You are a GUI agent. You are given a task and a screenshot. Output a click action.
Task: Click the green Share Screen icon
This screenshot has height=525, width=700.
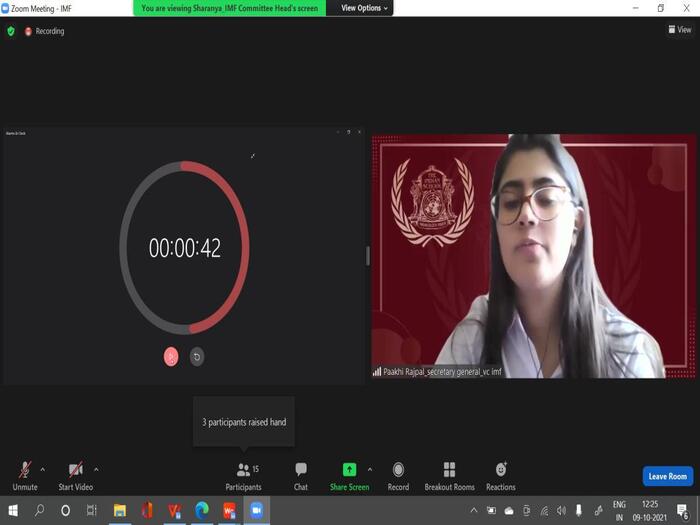350,470
